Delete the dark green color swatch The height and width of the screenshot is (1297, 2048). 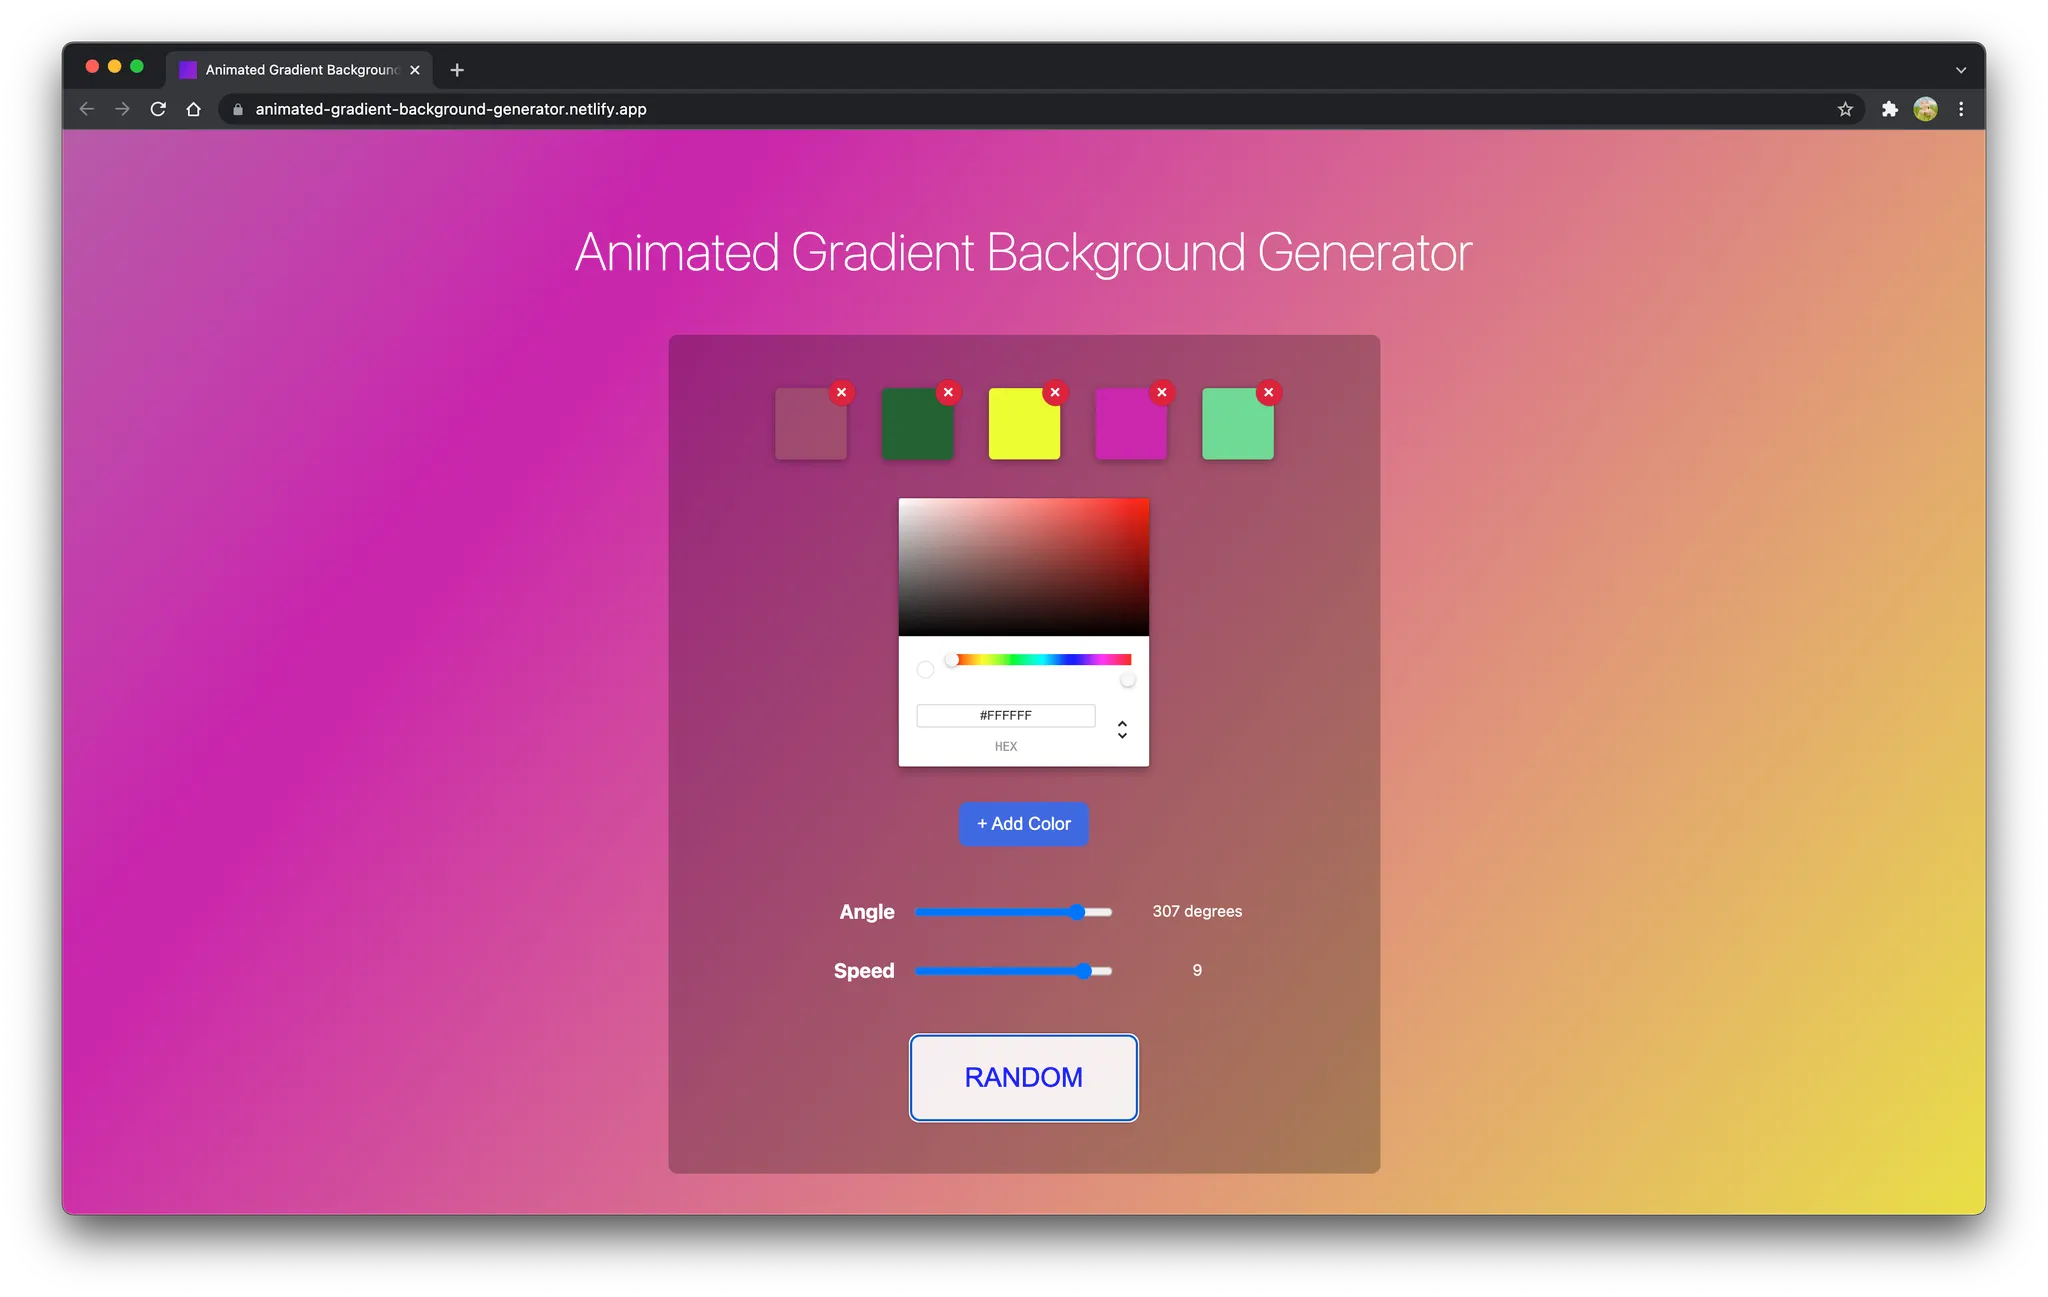(948, 392)
